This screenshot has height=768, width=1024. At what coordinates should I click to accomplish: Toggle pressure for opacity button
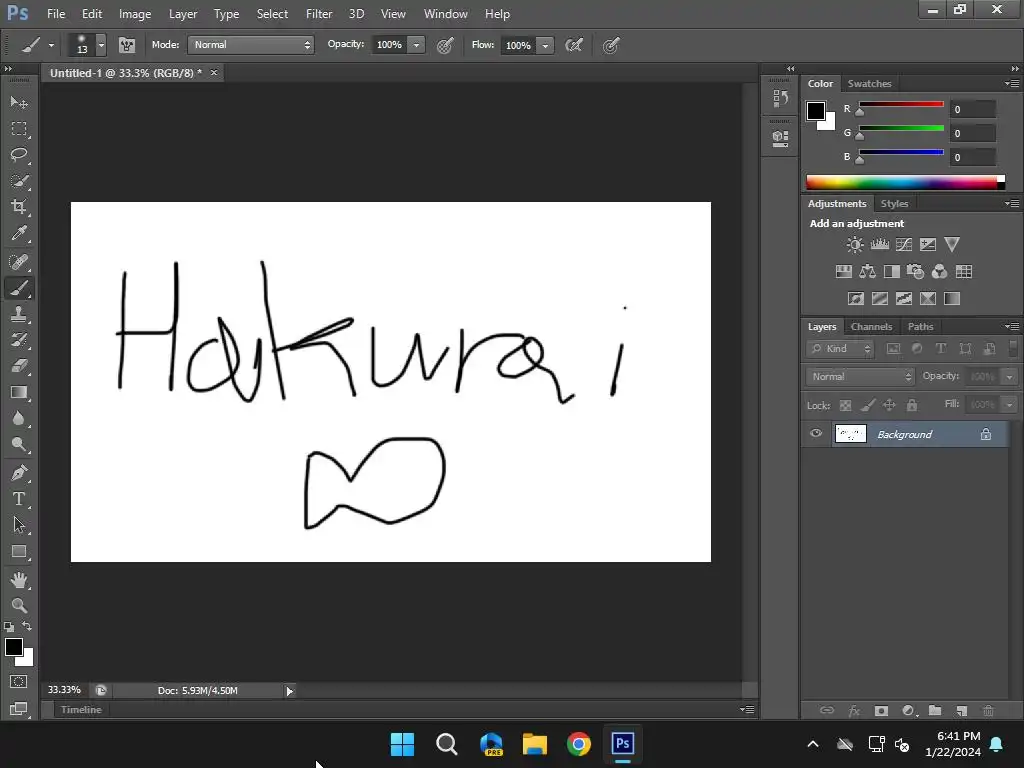coord(445,45)
